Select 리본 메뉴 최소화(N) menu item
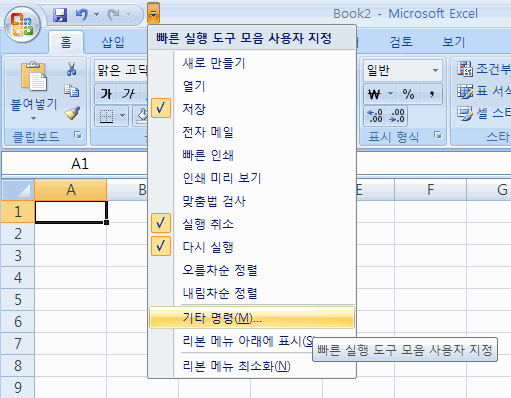This screenshot has height=398, width=511. coord(252,366)
